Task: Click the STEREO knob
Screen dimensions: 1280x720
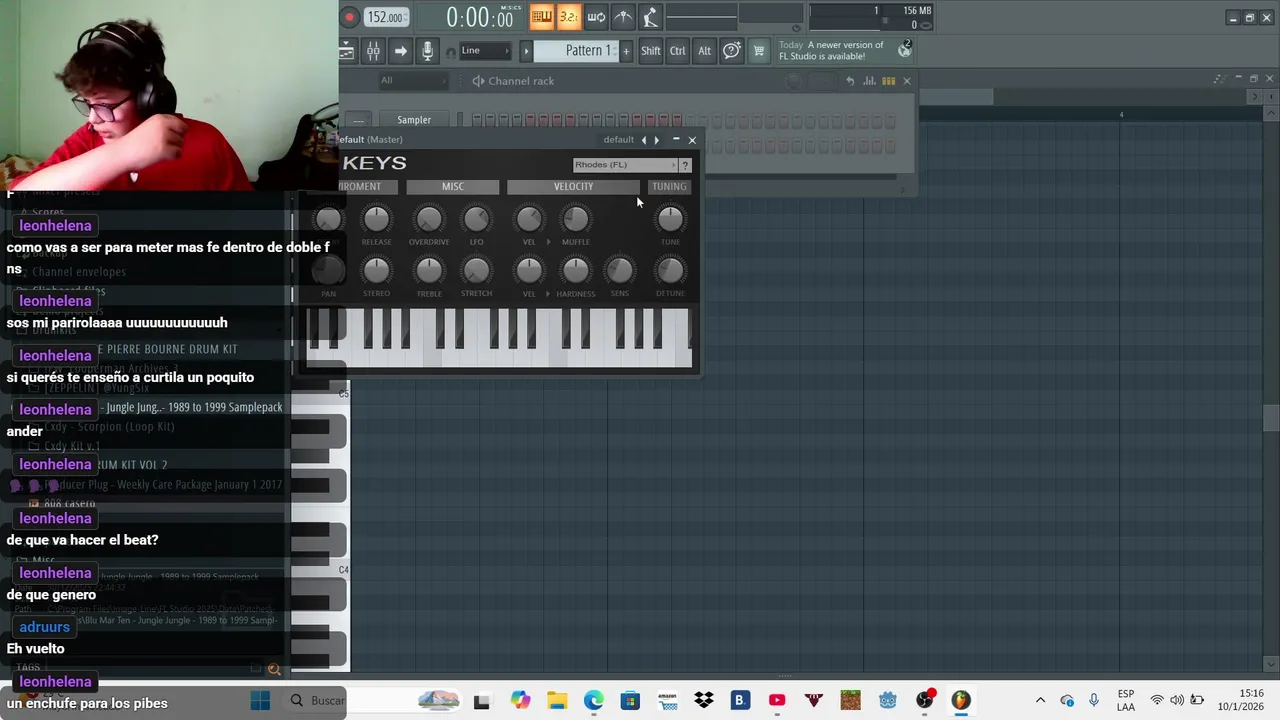Action: pyautogui.click(x=376, y=270)
